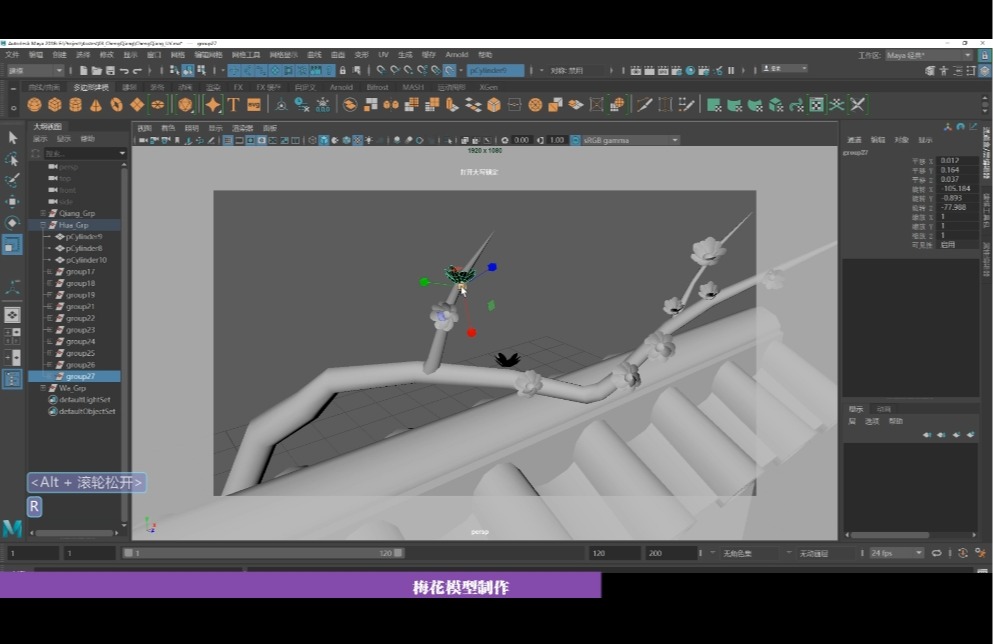Toggle the viewport lock camera icon
The image size is (993, 644).
coord(153,140)
